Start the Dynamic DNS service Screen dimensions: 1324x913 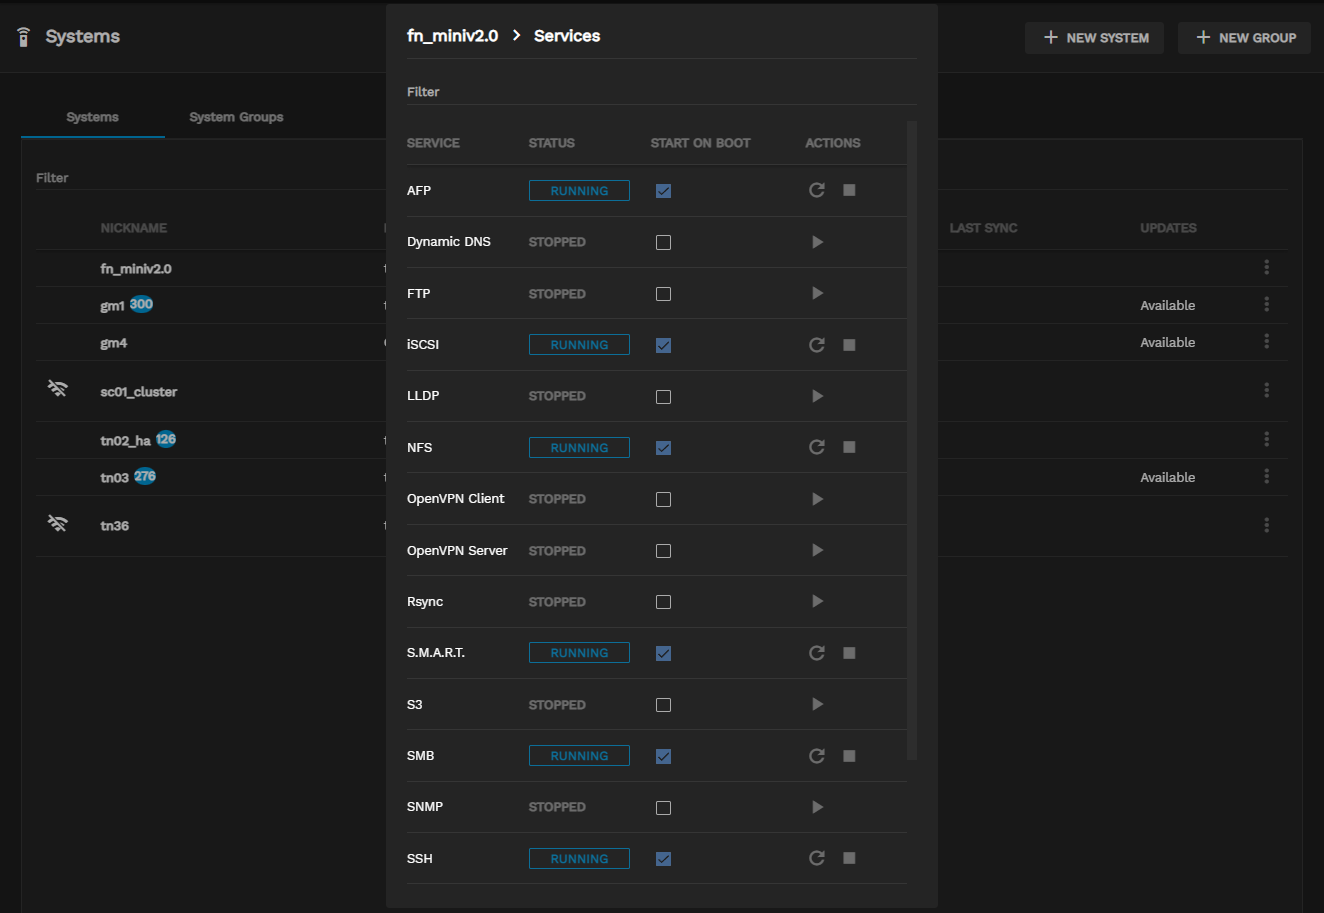(x=817, y=242)
